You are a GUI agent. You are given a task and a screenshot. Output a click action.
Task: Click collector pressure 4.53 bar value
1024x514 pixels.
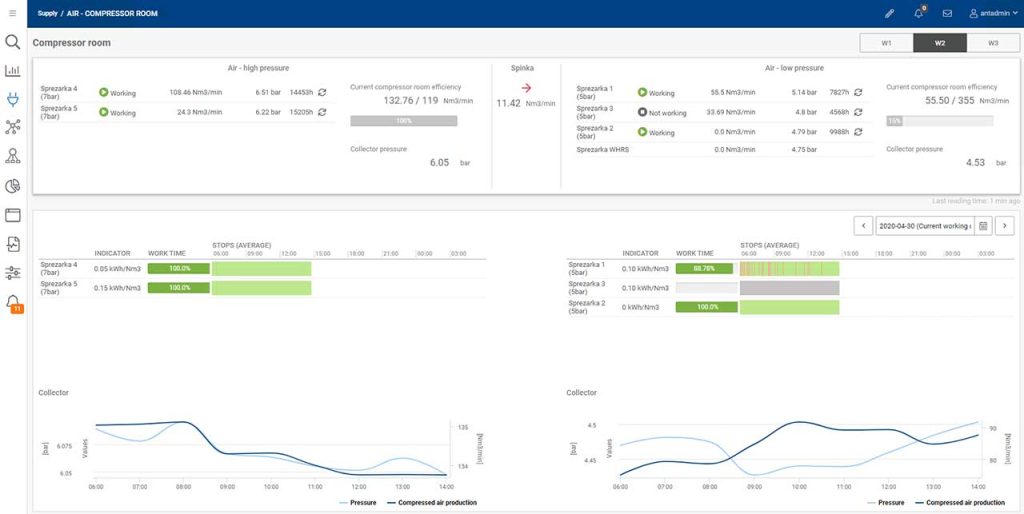(x=975, y=163)
